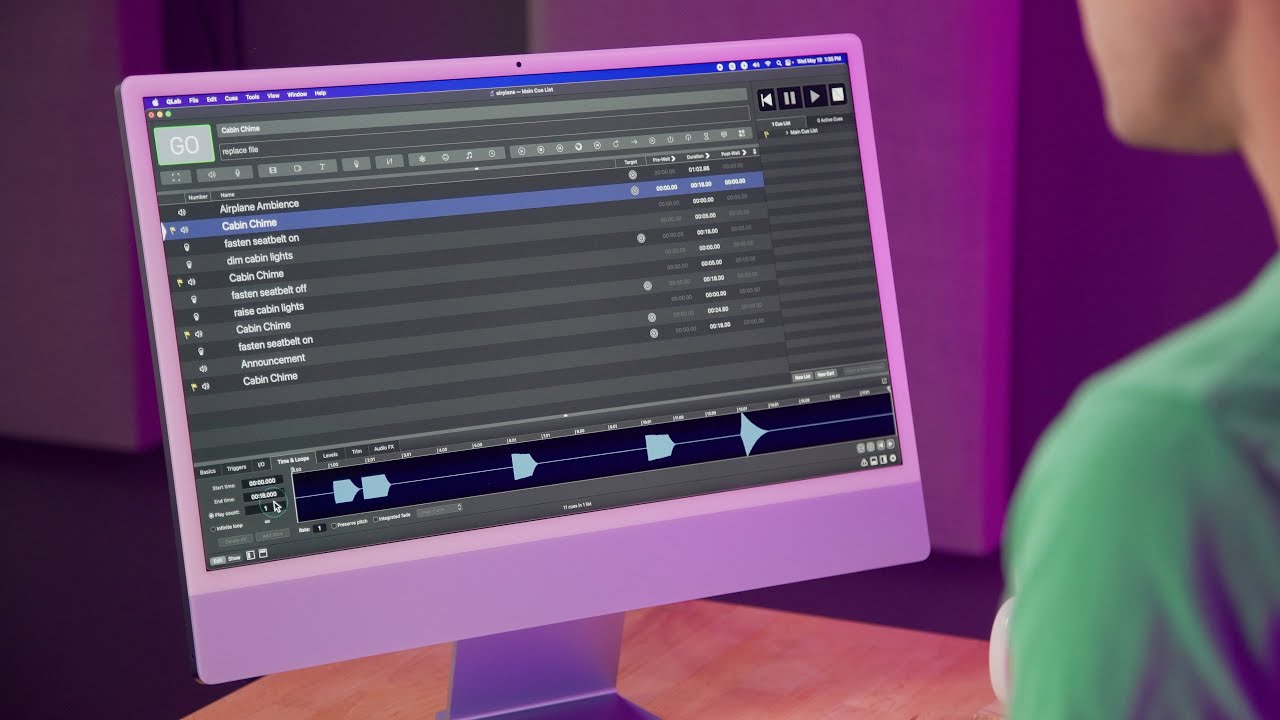This screenshot has width=1280, height=720.
Task: Click the Spotlight search icon in menu bar
Action: pos(779,63)
